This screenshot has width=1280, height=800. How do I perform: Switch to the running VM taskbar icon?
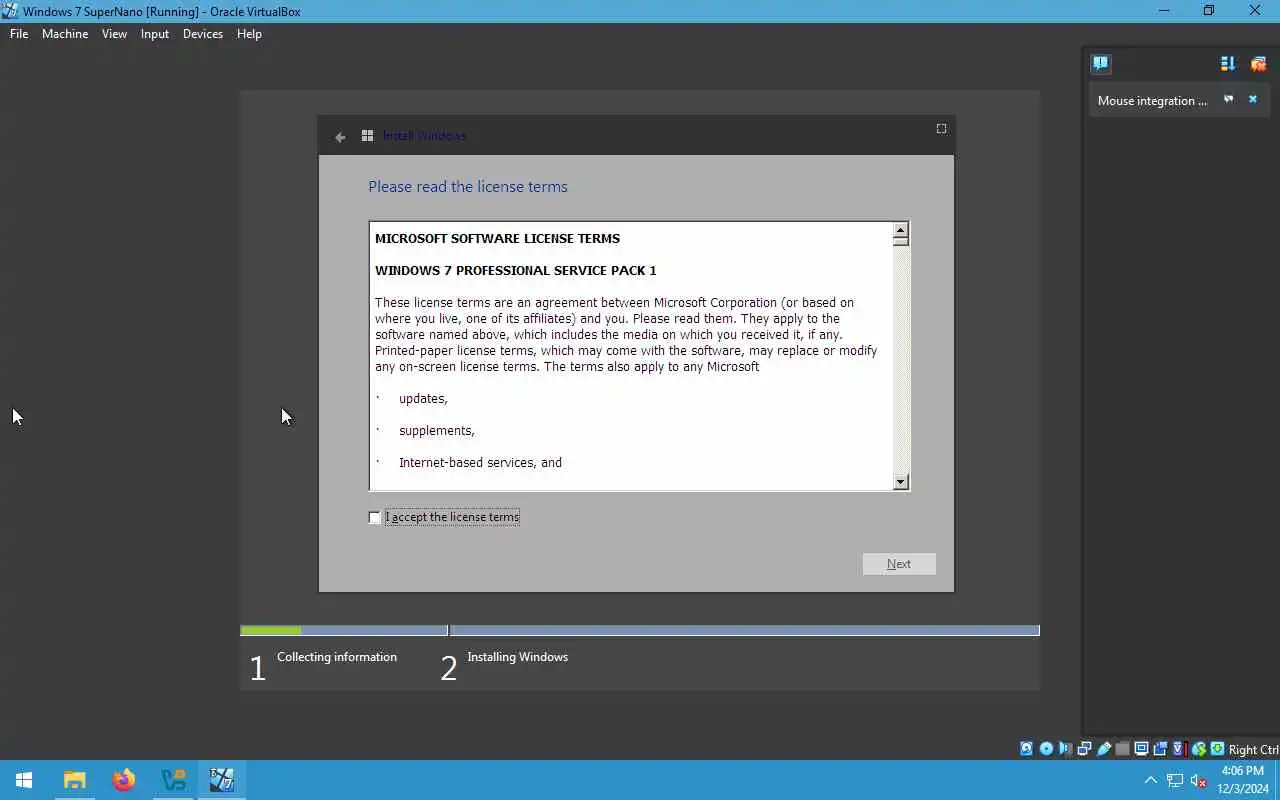click(222, 780)
